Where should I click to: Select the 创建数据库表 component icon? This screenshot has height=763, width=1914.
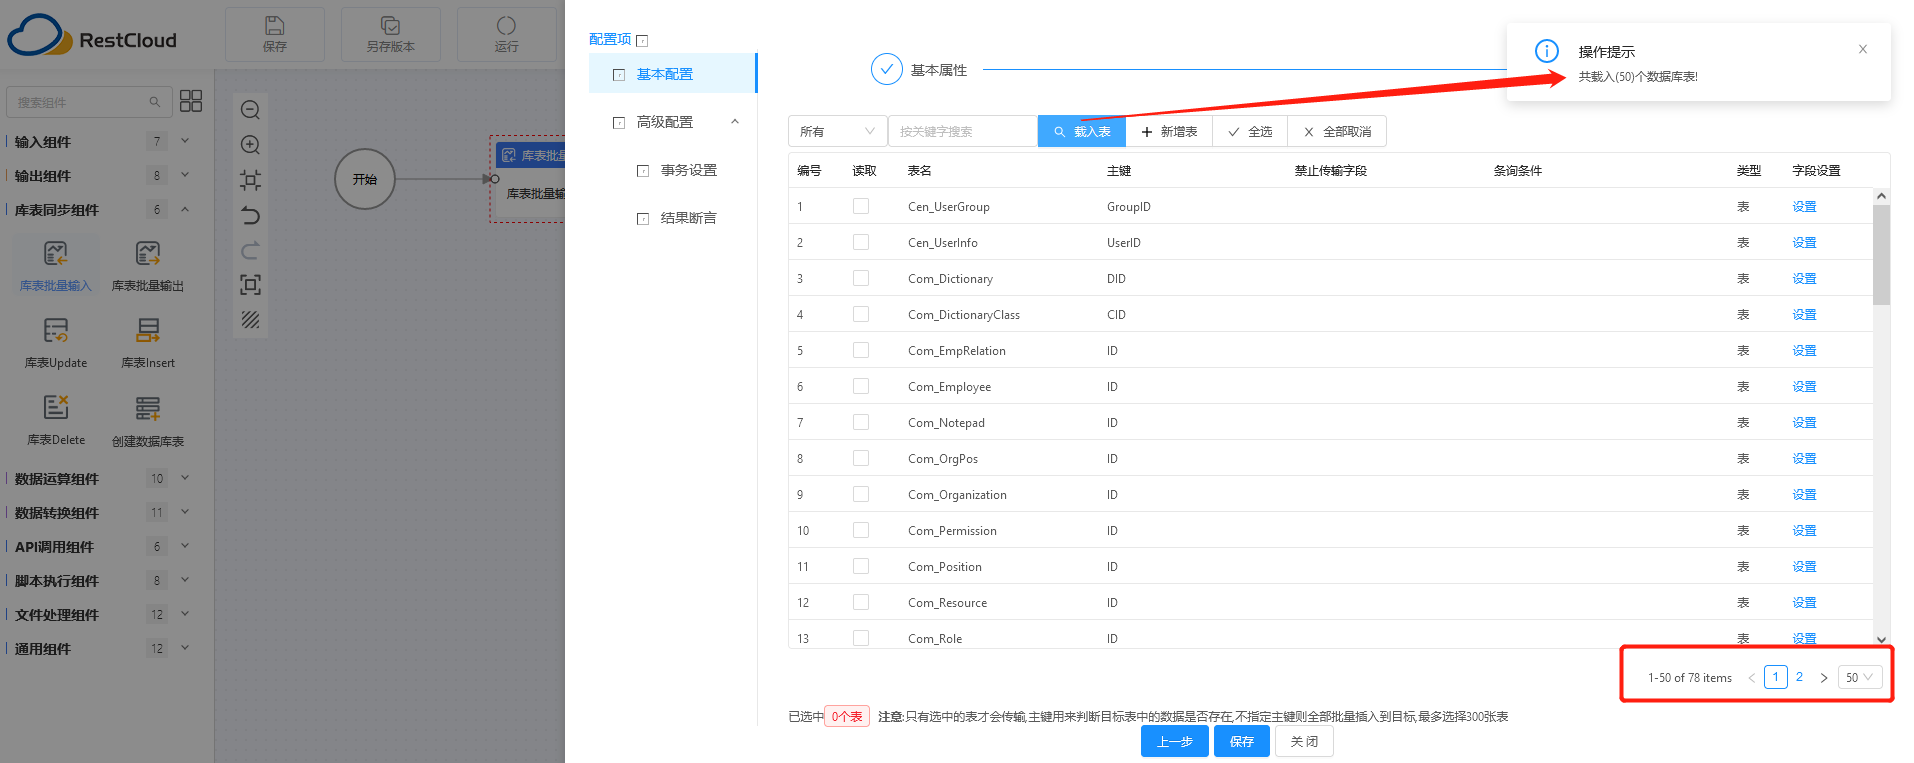coord(148,408)
